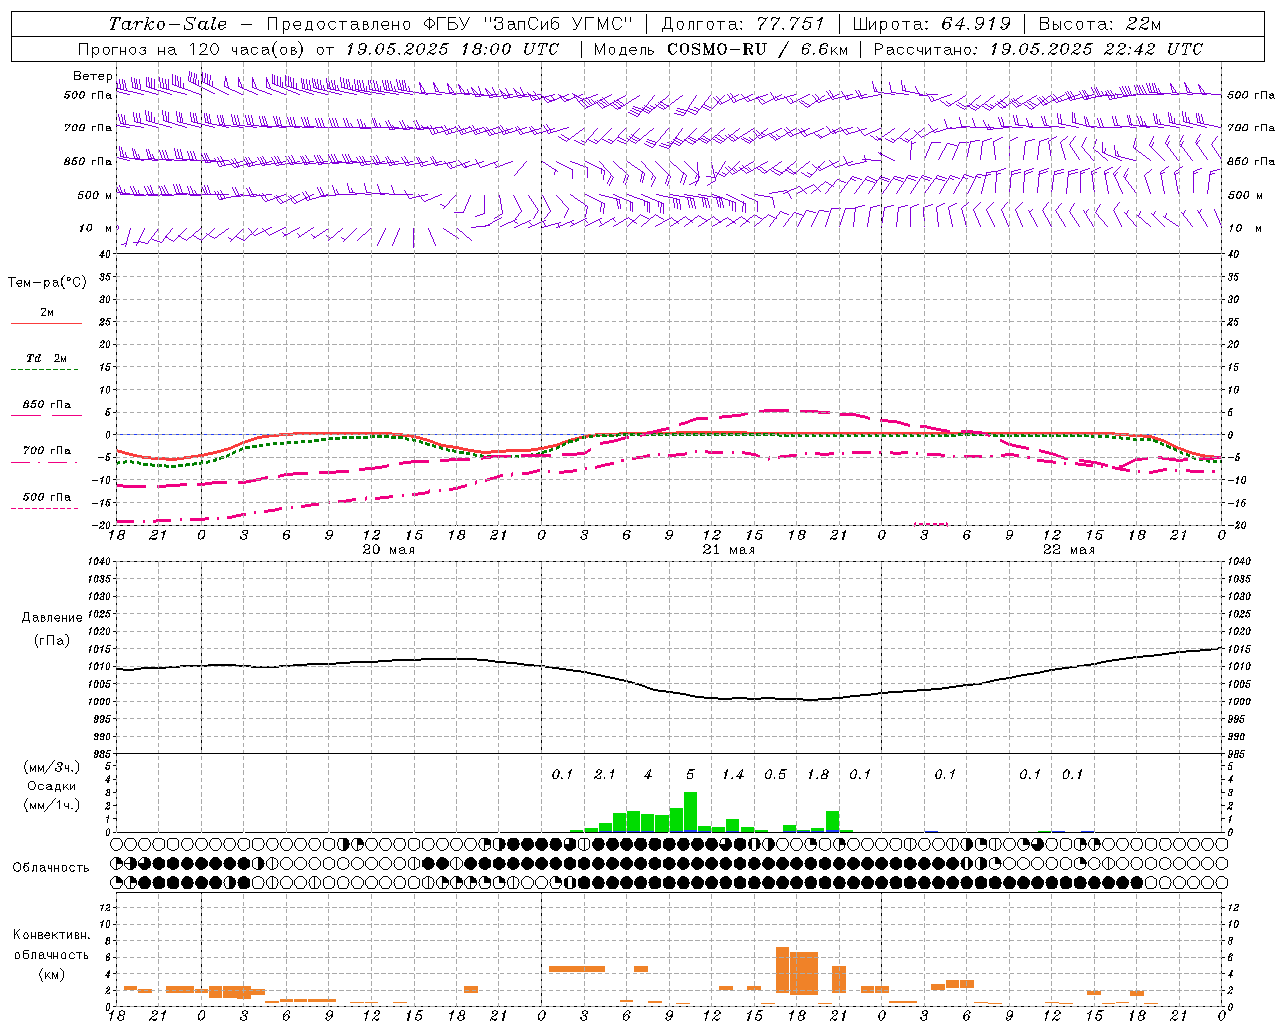Select the elevation text Высота: 22м

(x=1100, y=24)
